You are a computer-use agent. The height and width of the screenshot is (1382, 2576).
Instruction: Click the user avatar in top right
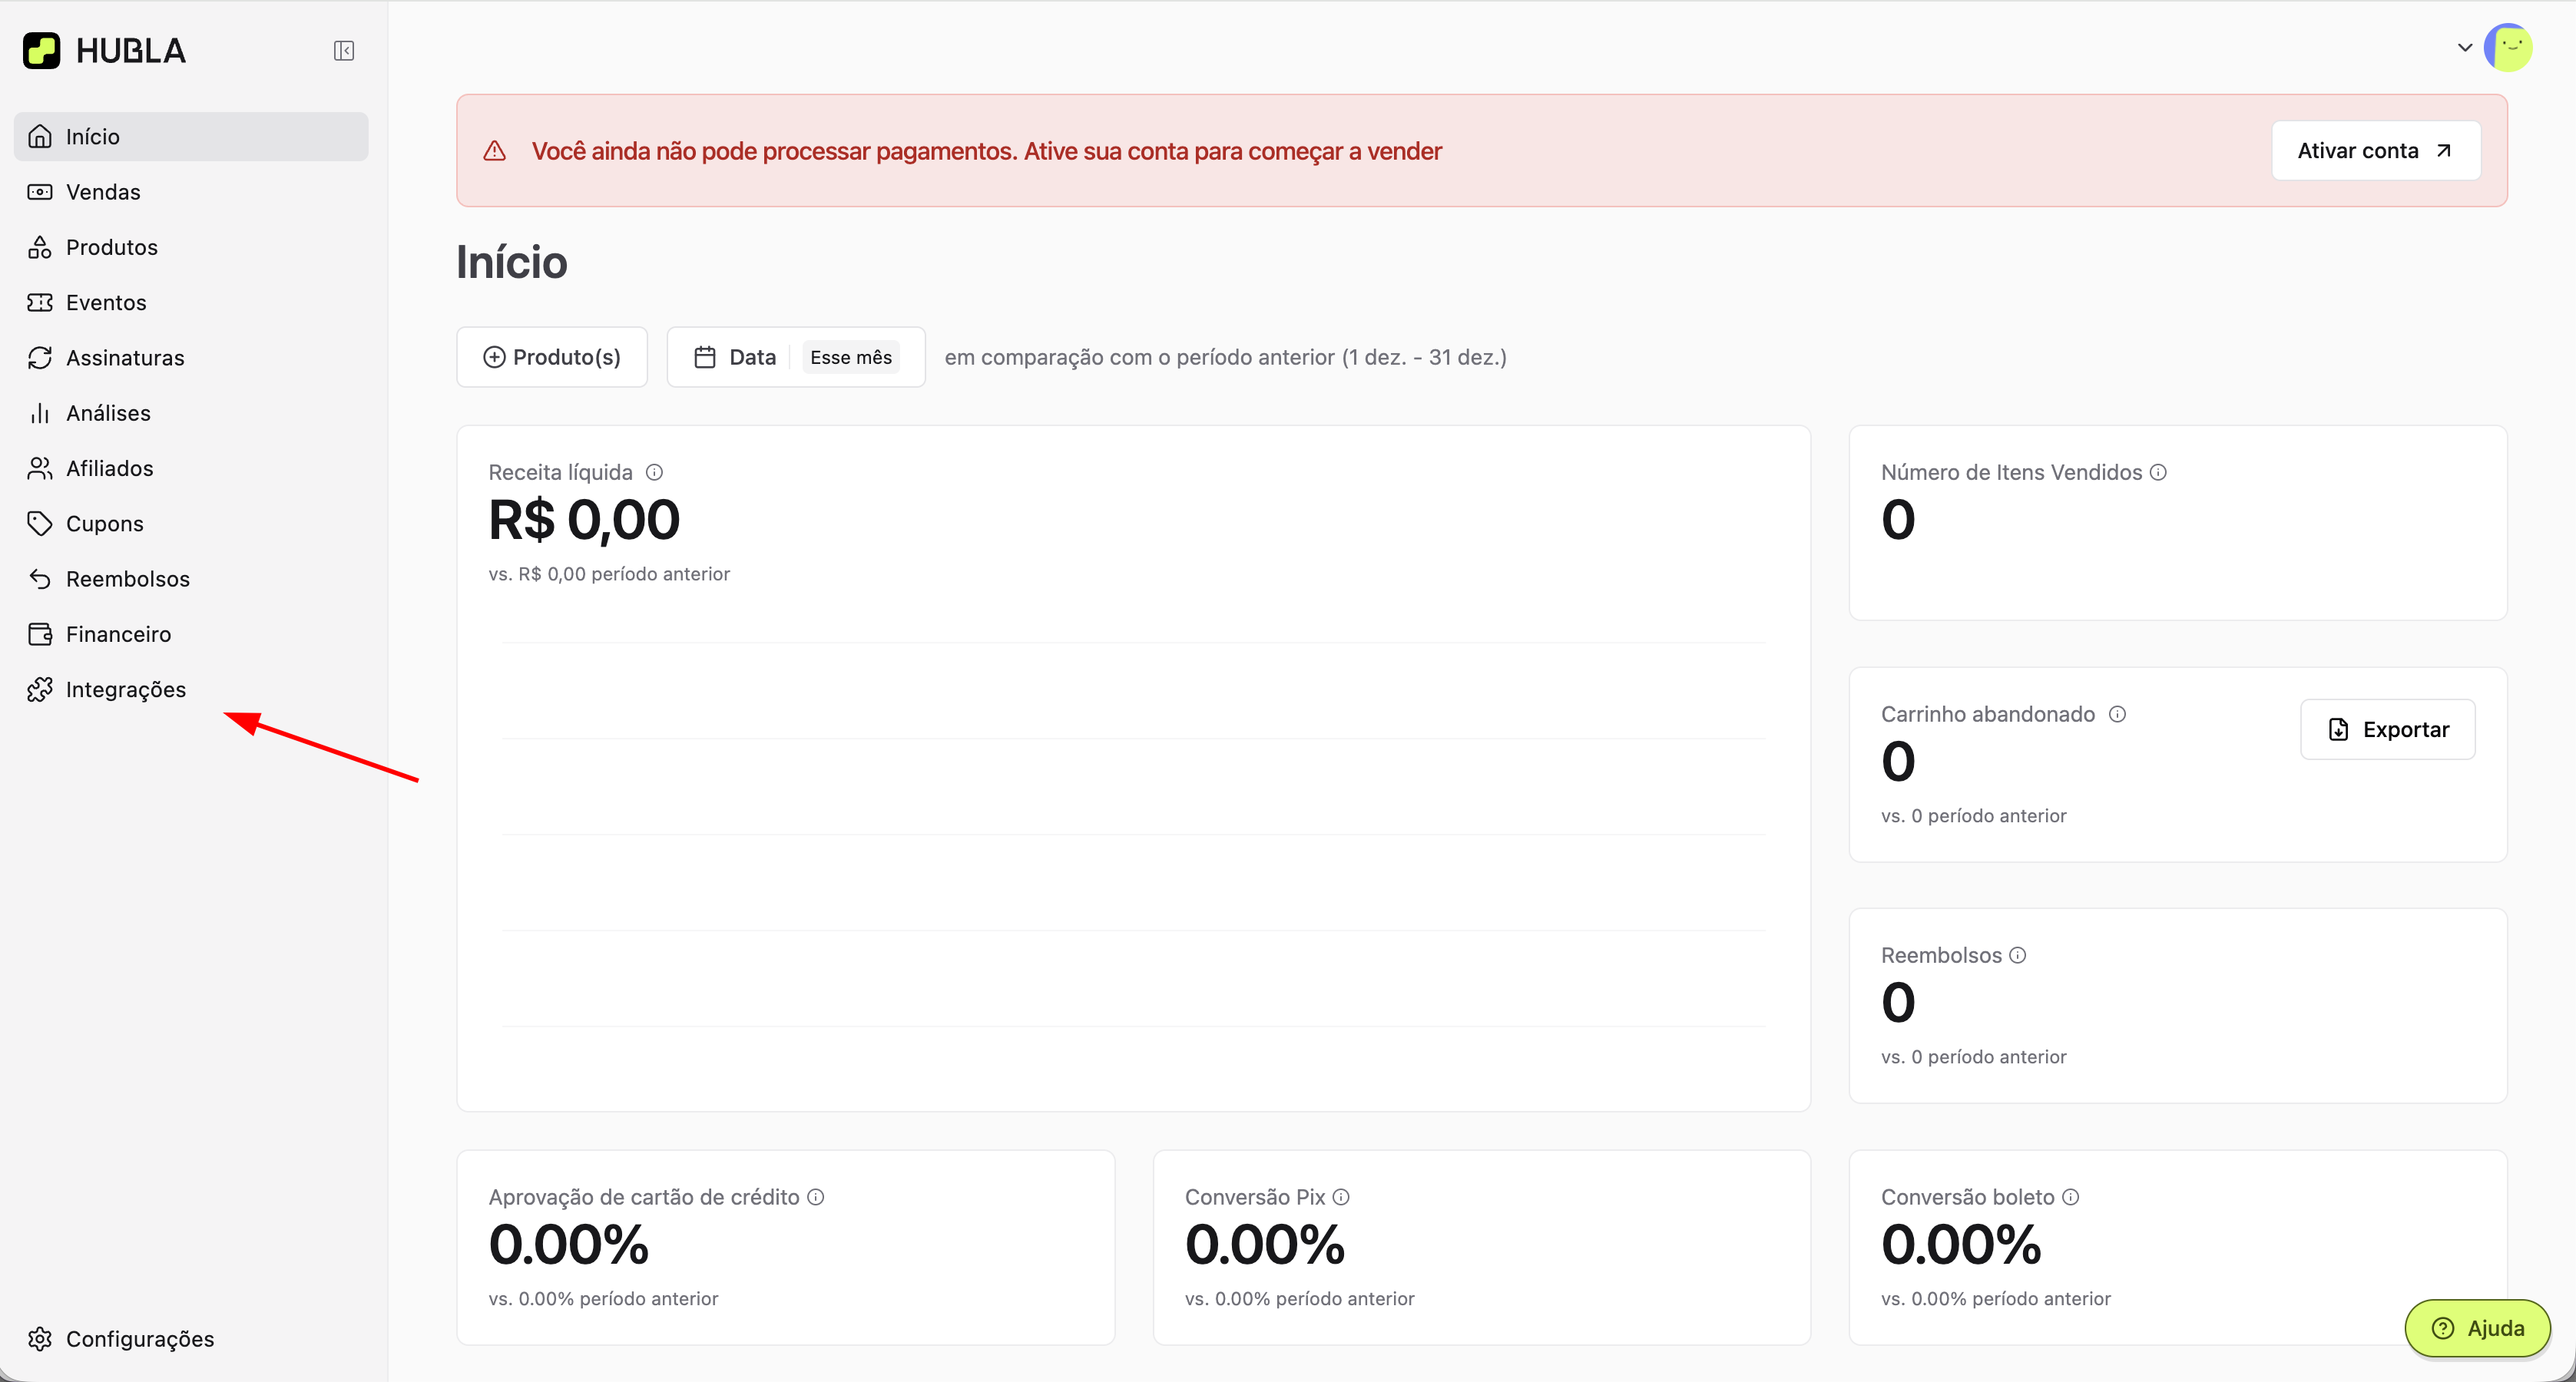[x=2508, y=47]
